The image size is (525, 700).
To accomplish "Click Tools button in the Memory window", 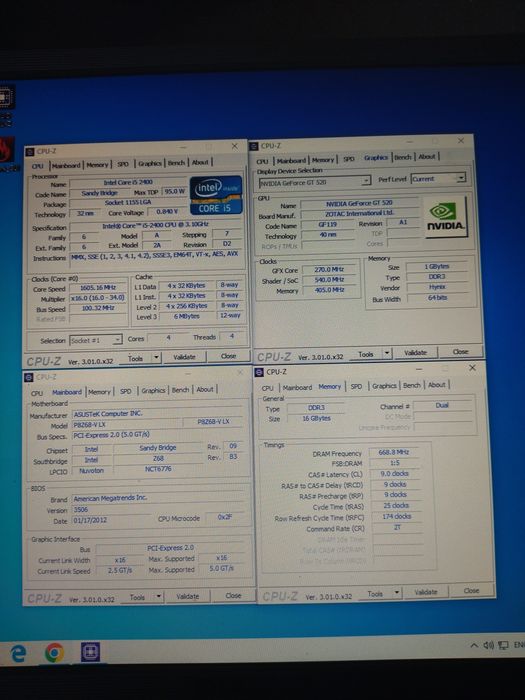I will tap(375, 593).
